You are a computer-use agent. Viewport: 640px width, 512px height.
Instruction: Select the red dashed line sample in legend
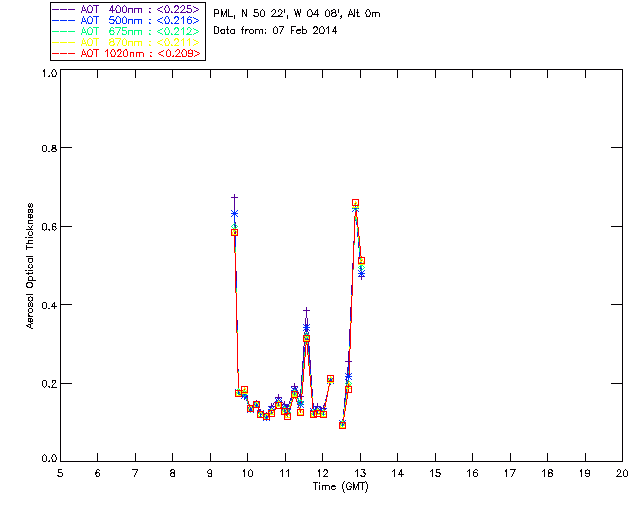tap(64, 53)
